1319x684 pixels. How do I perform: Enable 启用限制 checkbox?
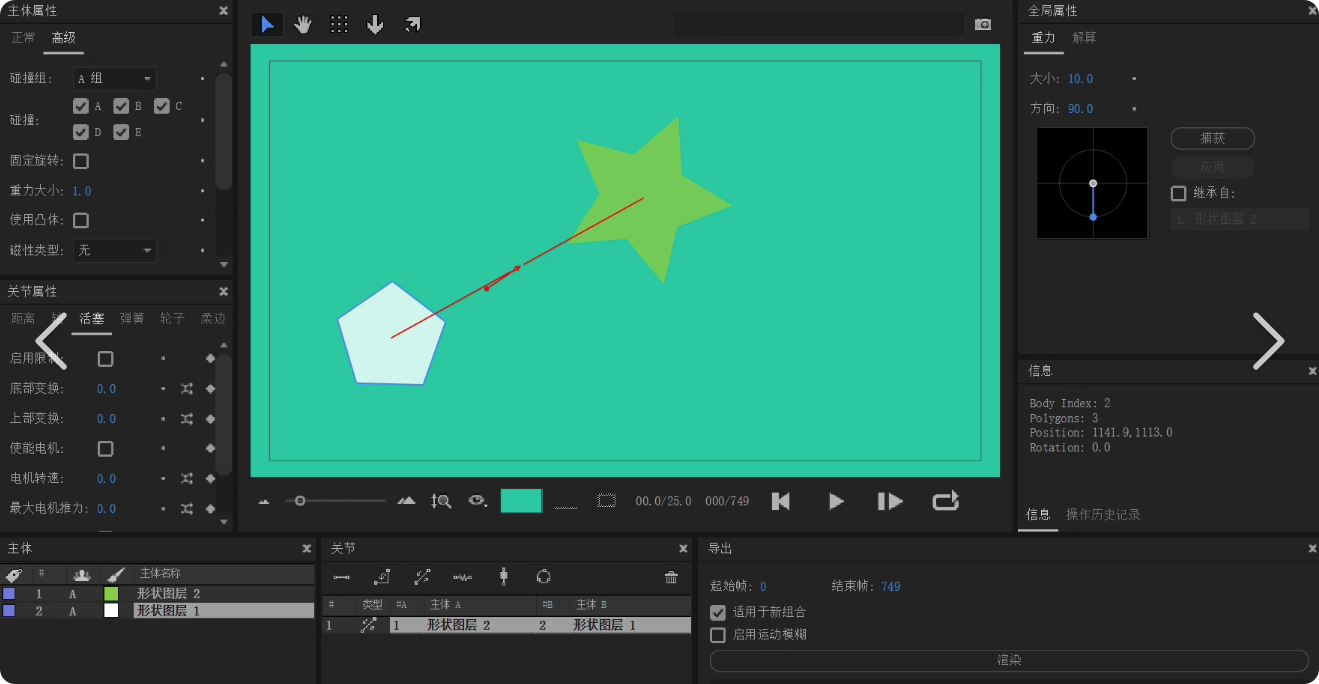[x=105, y=359]
